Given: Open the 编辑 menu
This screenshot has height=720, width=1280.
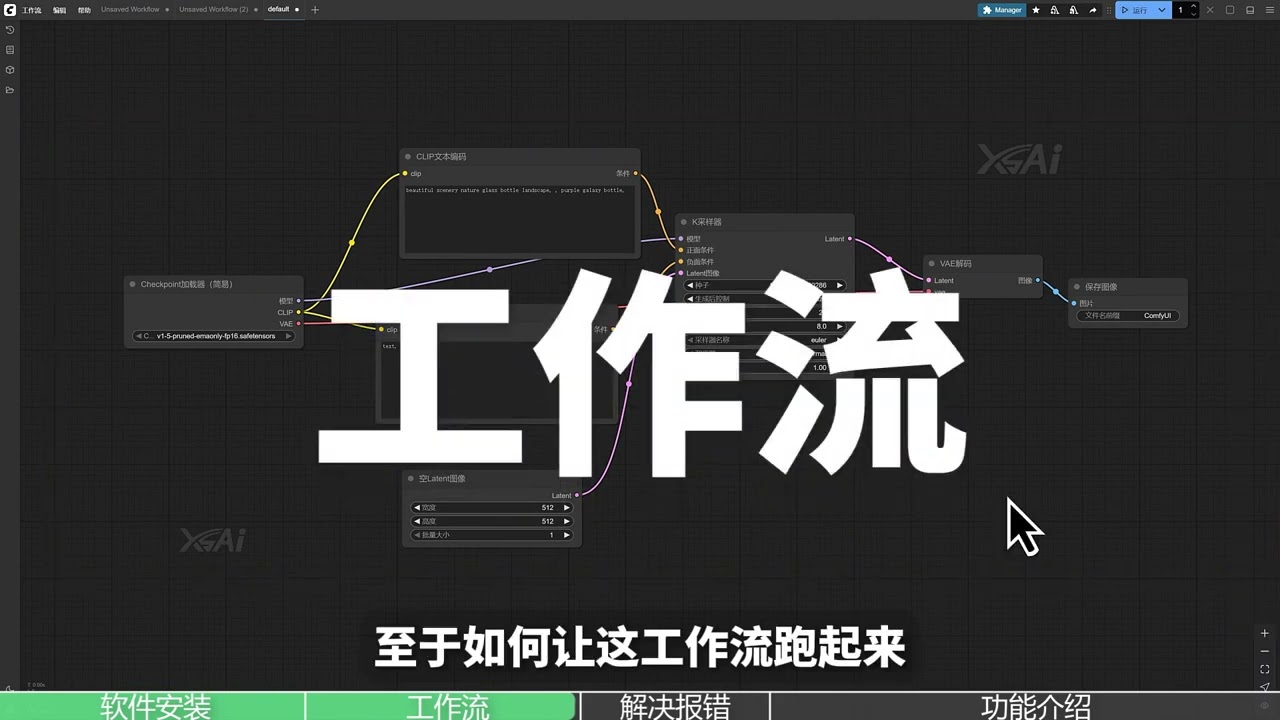Looking at the screenshot, I should (x=59, y=10).
